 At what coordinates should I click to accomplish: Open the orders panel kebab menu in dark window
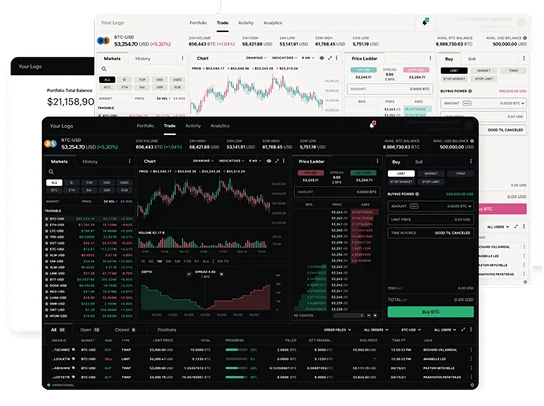(x=471, y=330)
